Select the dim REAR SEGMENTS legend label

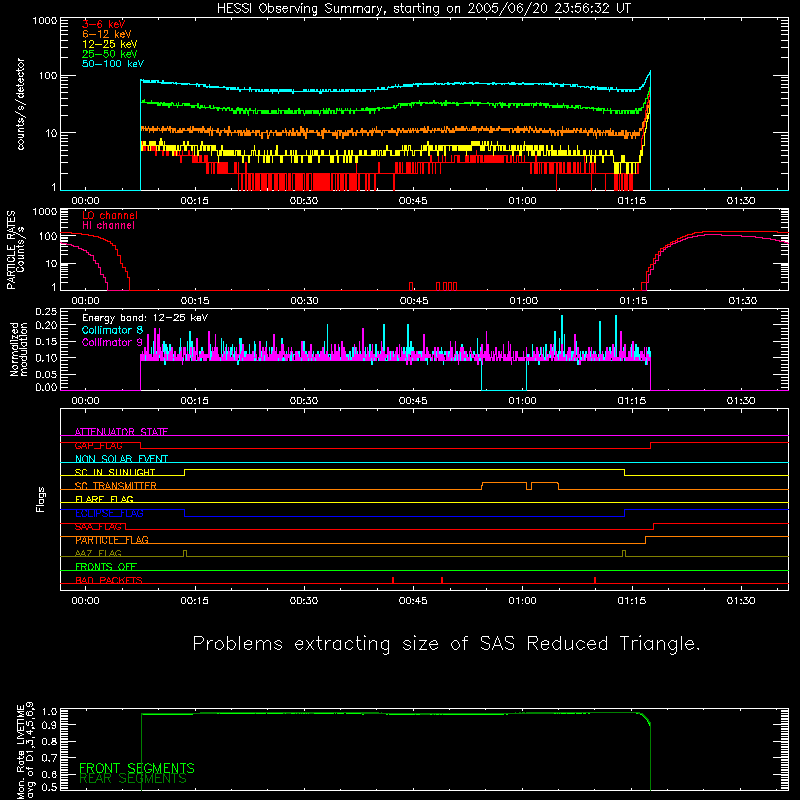click(x=133, y=779)
